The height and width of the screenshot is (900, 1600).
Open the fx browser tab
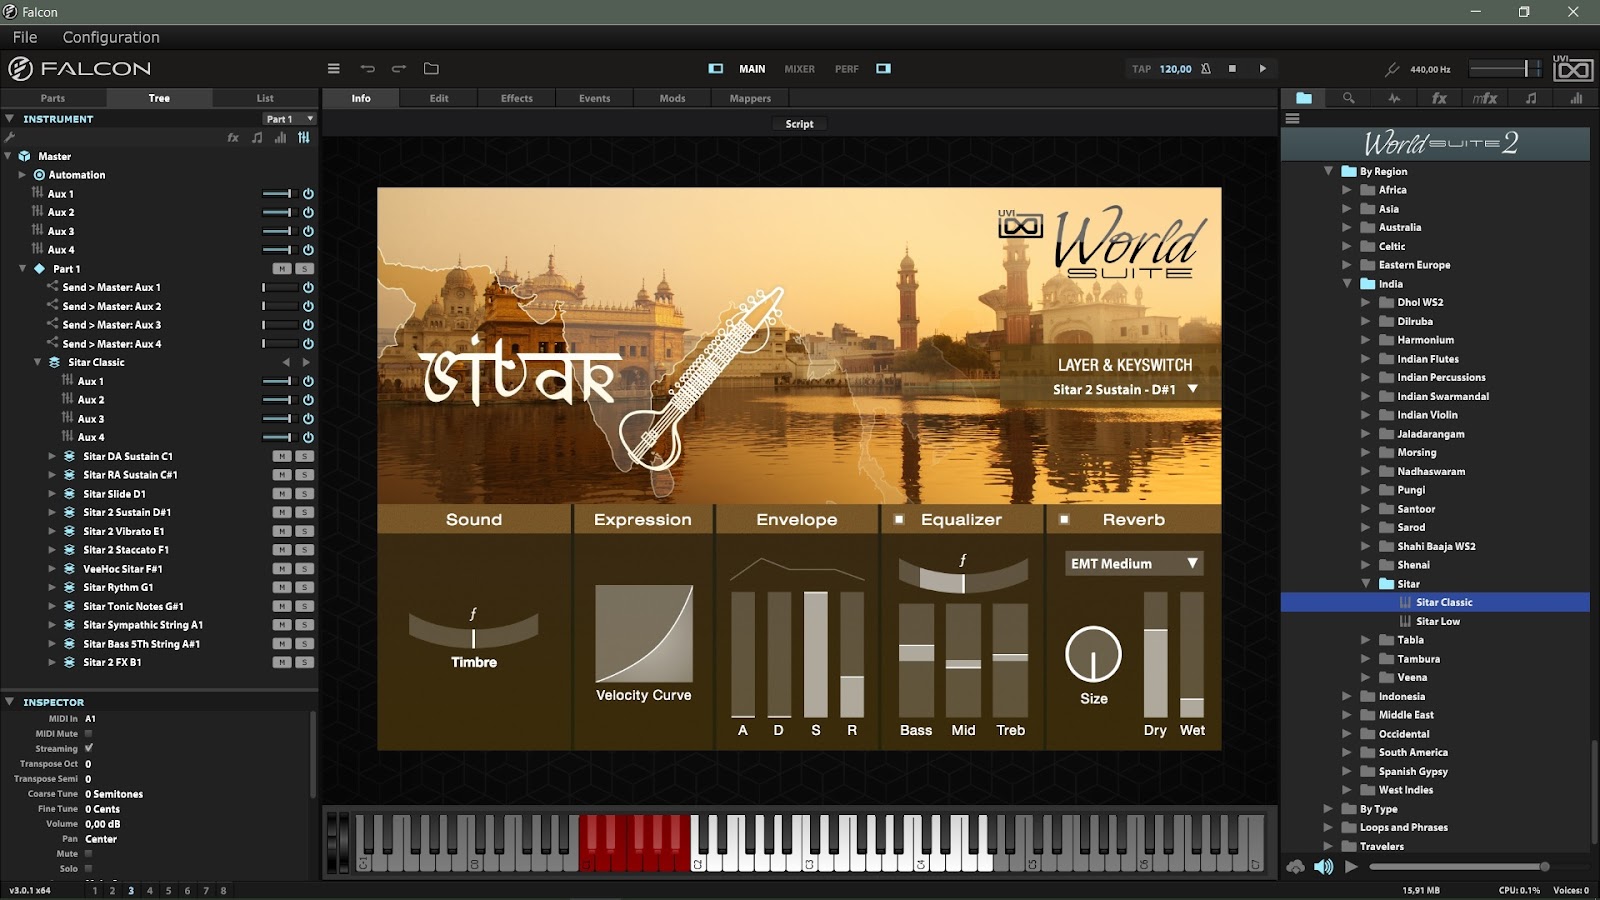point(1439,98)
